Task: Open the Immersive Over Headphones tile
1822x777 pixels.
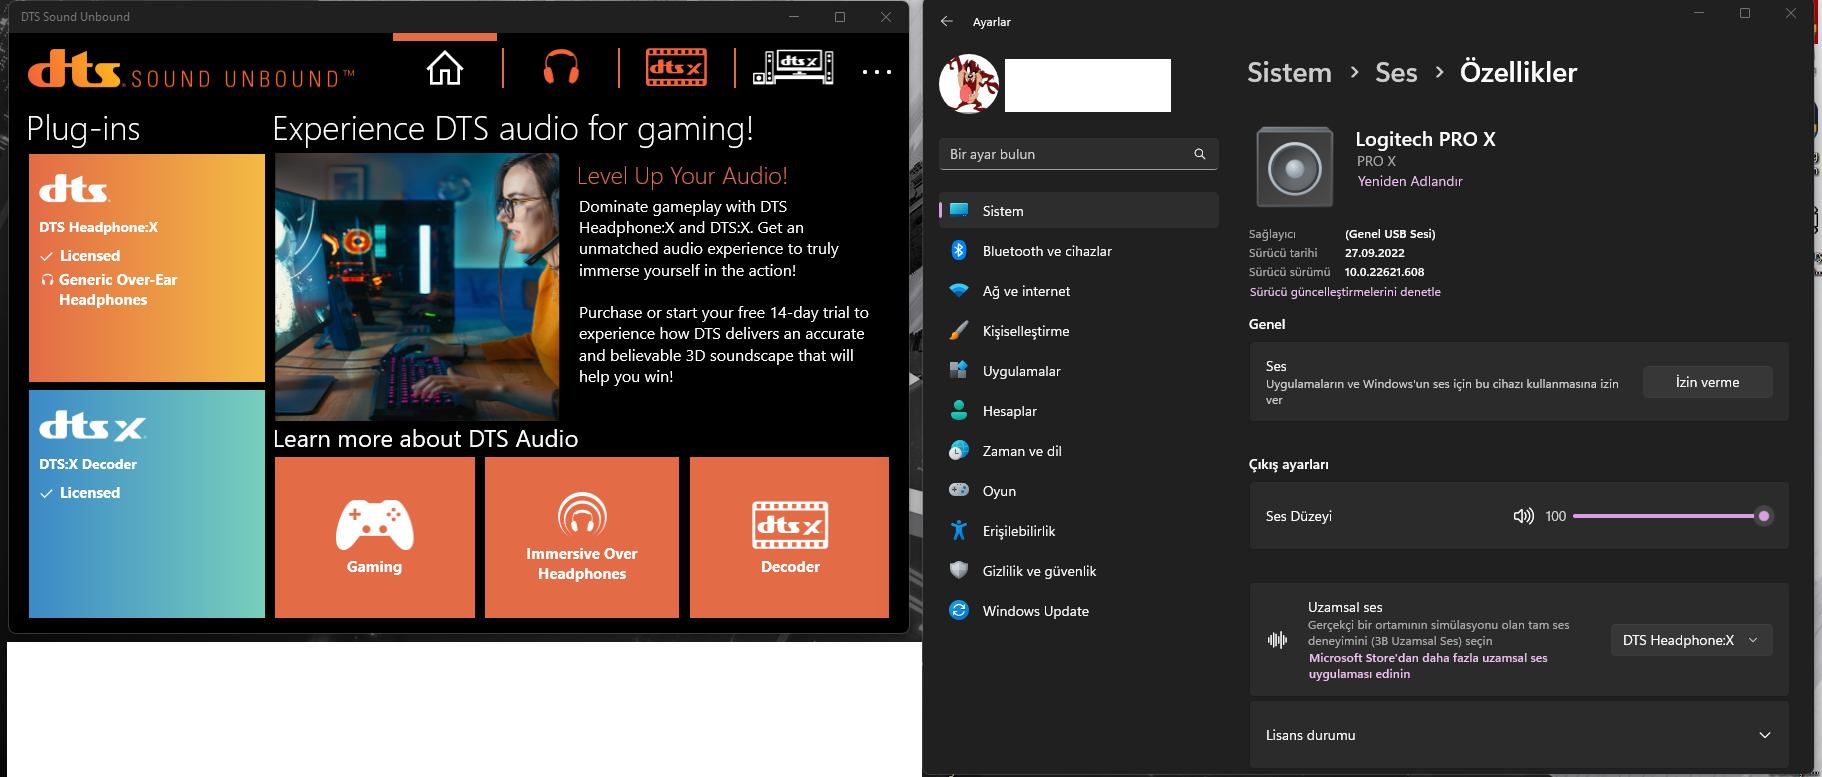Action: (582, 537)
